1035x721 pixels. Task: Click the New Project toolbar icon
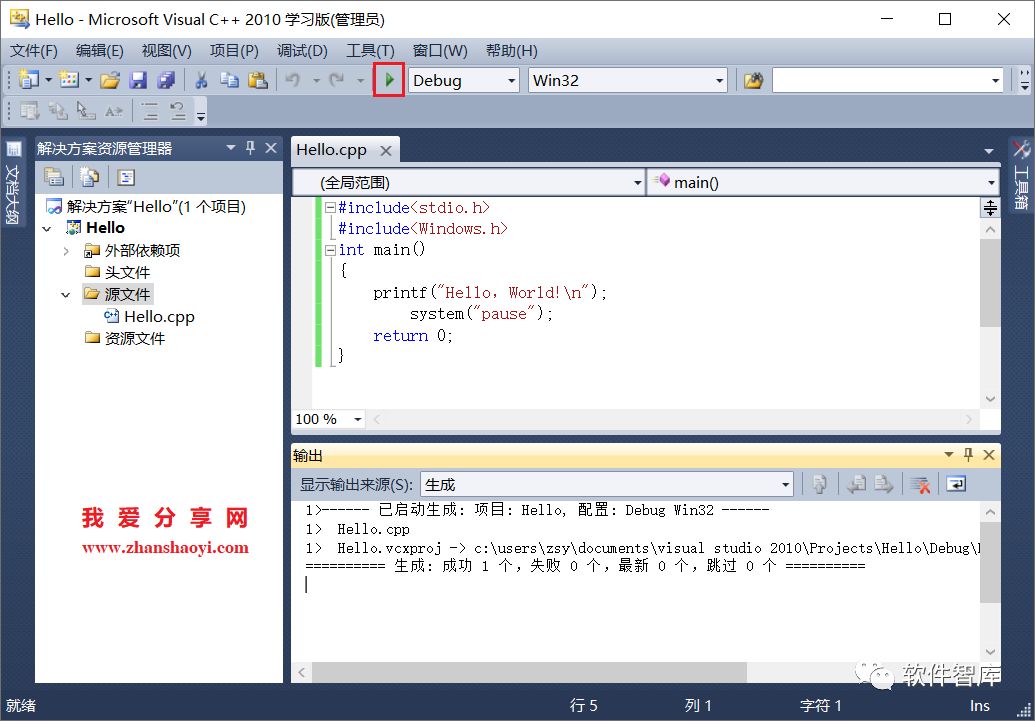coord(28,81)
